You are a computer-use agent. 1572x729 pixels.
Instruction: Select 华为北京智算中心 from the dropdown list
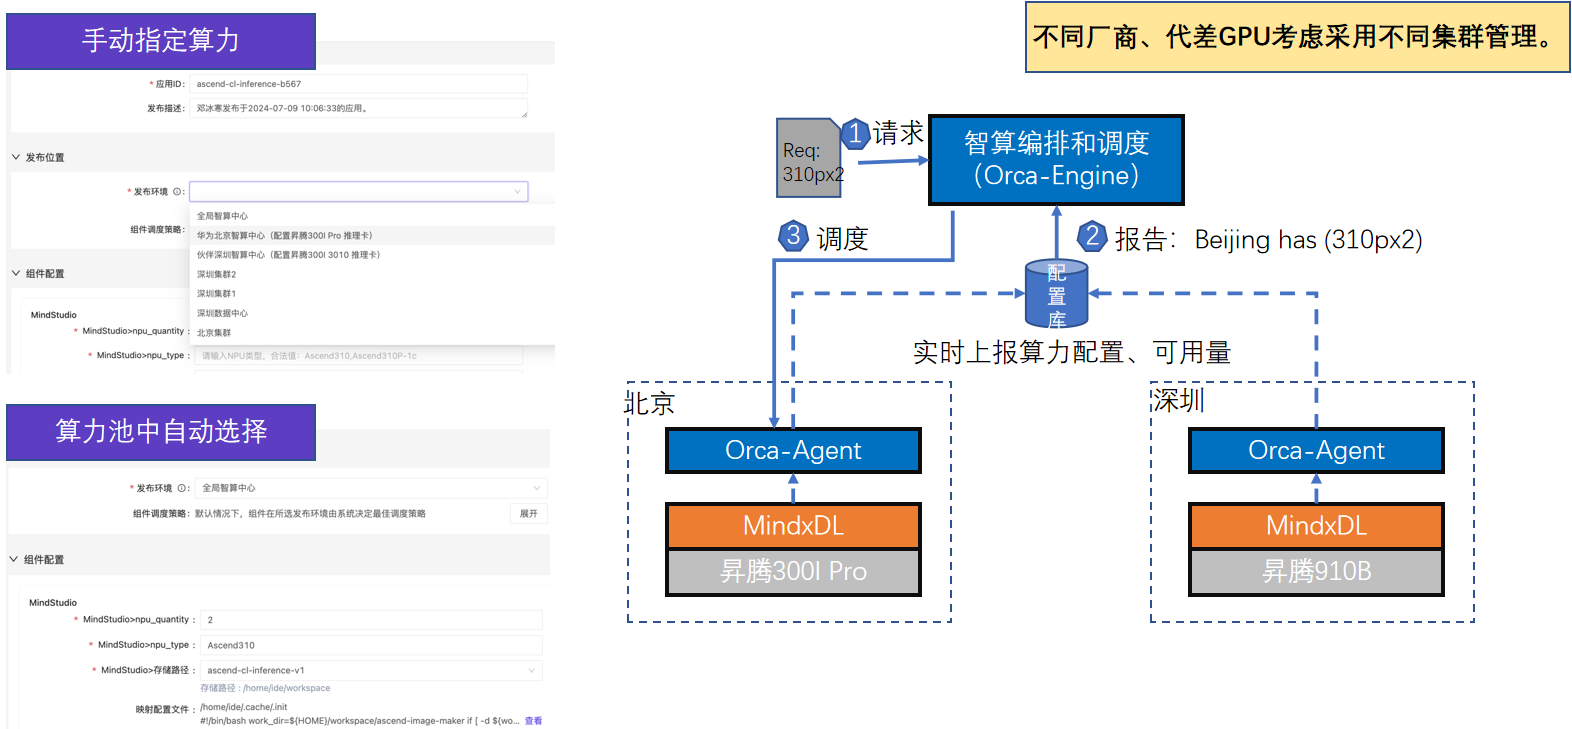tap(284, 236)
